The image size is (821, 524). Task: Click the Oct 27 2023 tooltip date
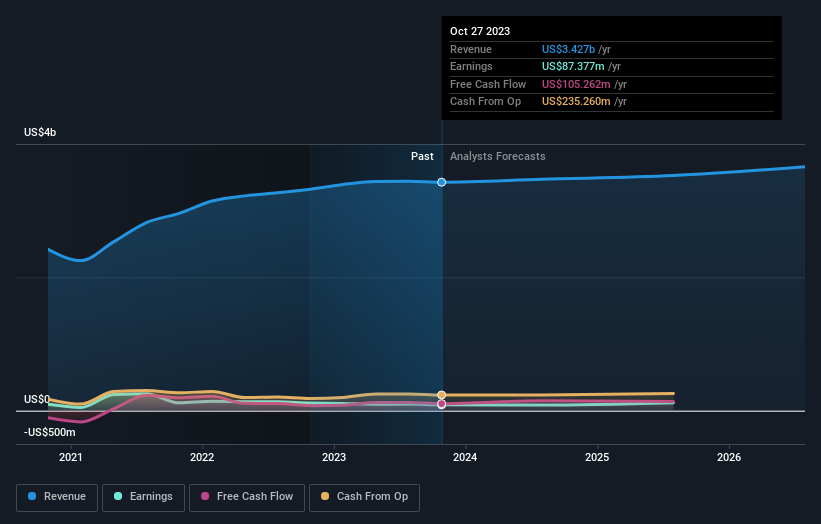(480, 31)
